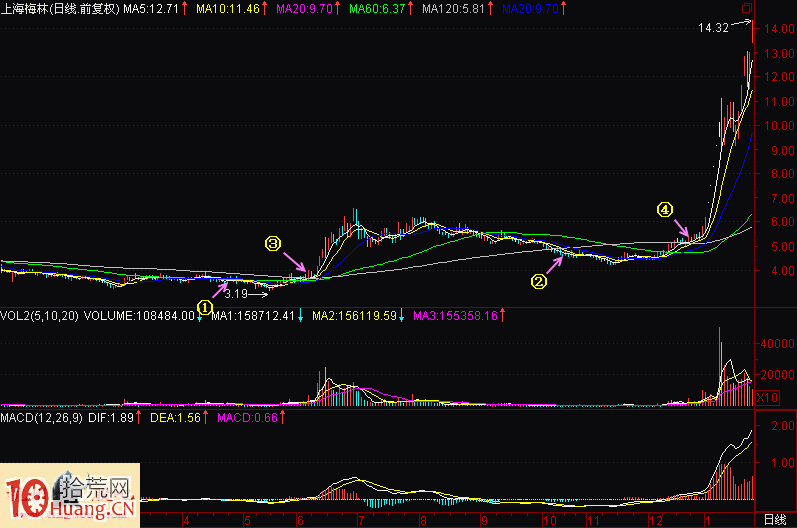Jump to month 7 on the time axis
This screenshot has height=528, width=797.
point(361,520)
